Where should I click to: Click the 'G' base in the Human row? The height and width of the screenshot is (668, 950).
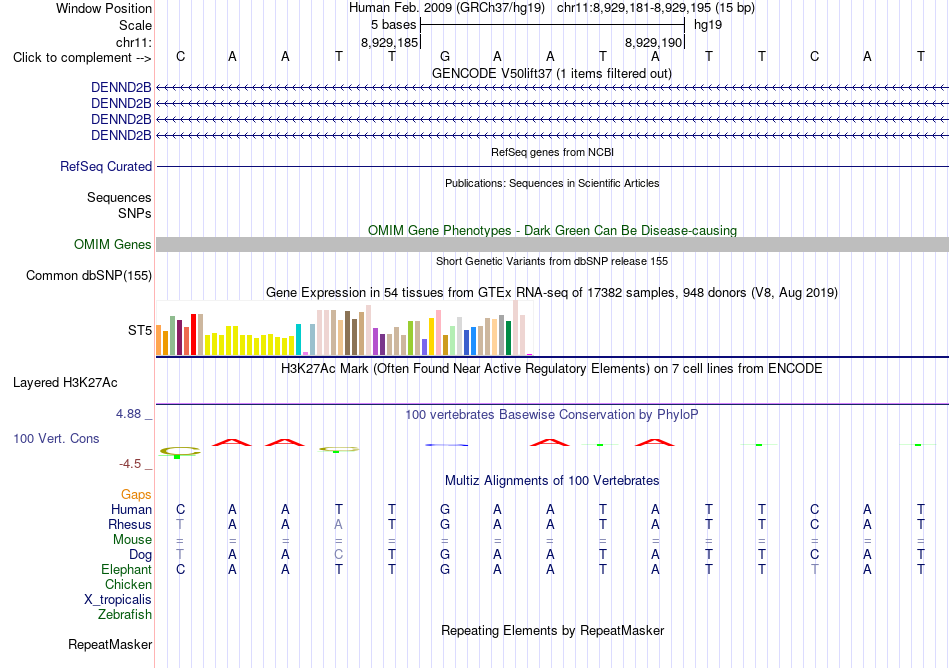(445, 509)
